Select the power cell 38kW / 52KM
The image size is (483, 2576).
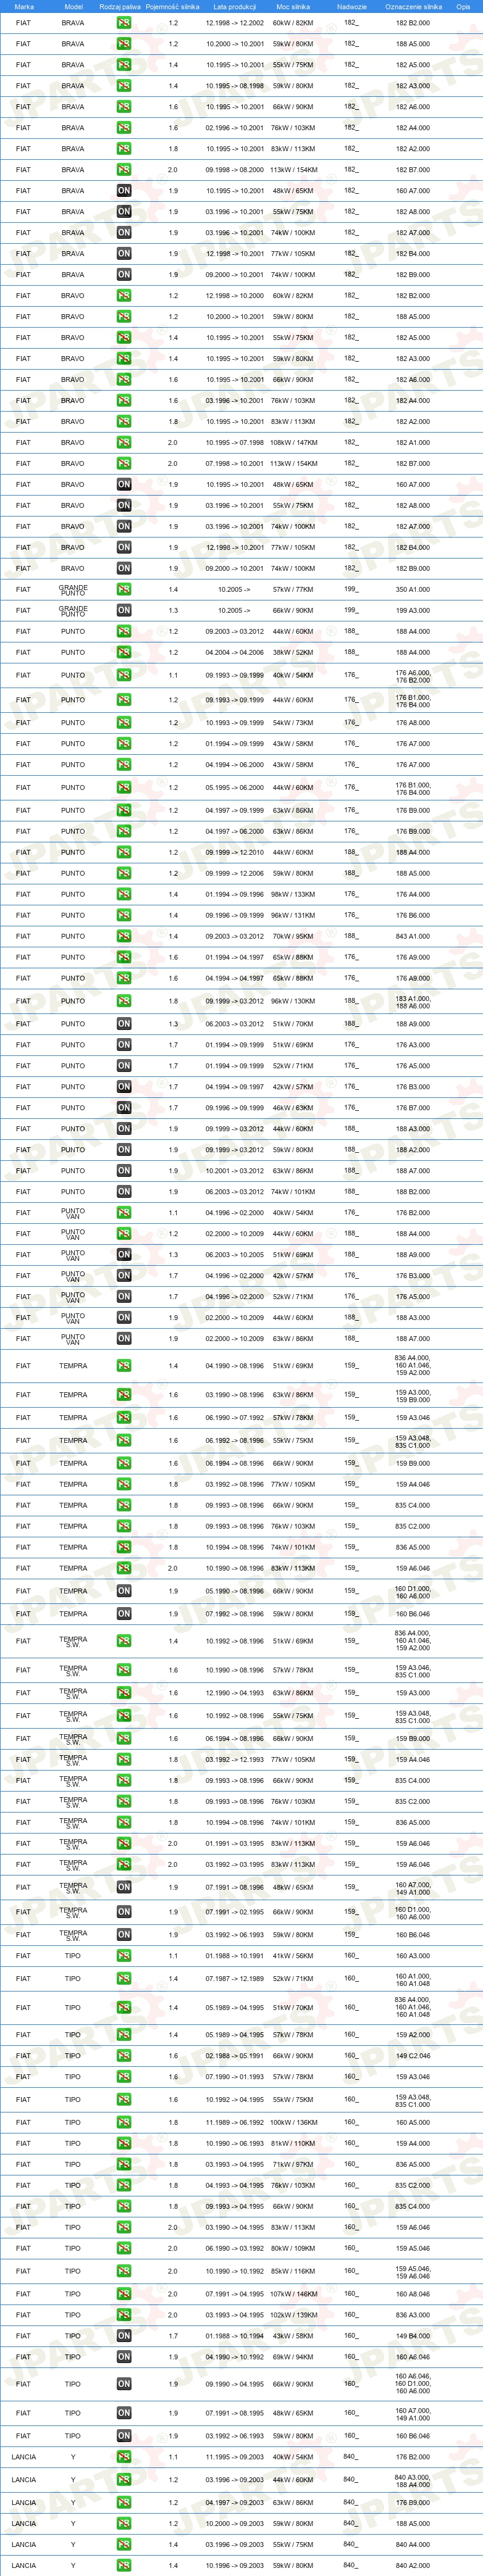click(x=293, y=653)
